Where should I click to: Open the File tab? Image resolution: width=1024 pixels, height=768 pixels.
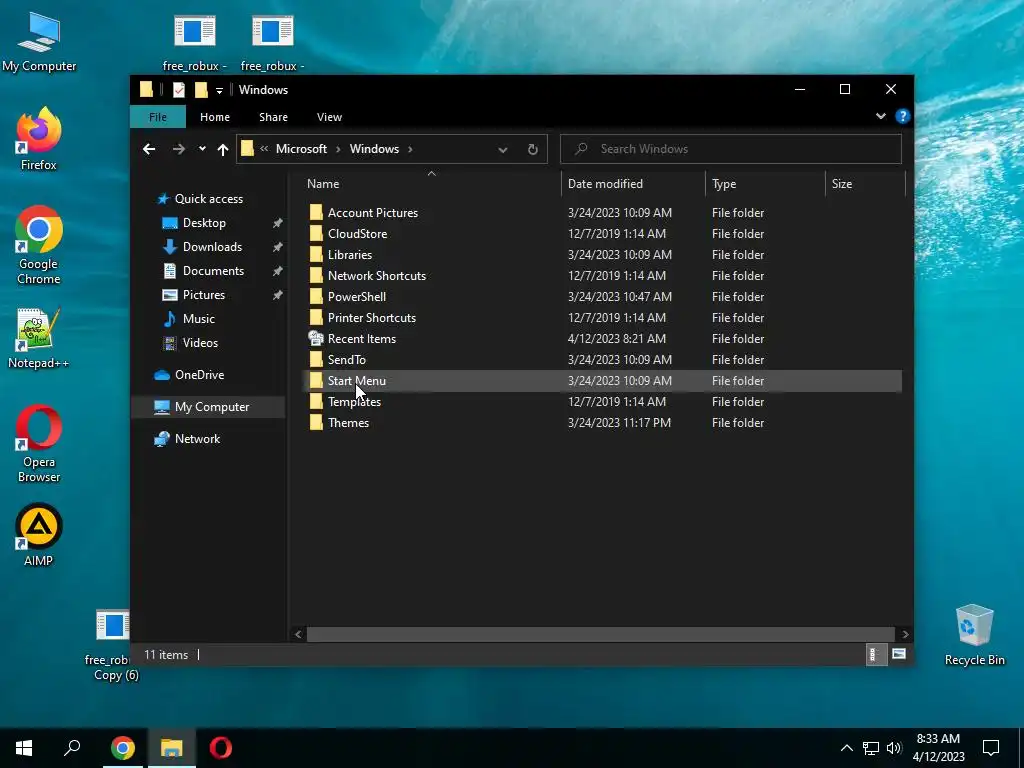coord(158,117)
